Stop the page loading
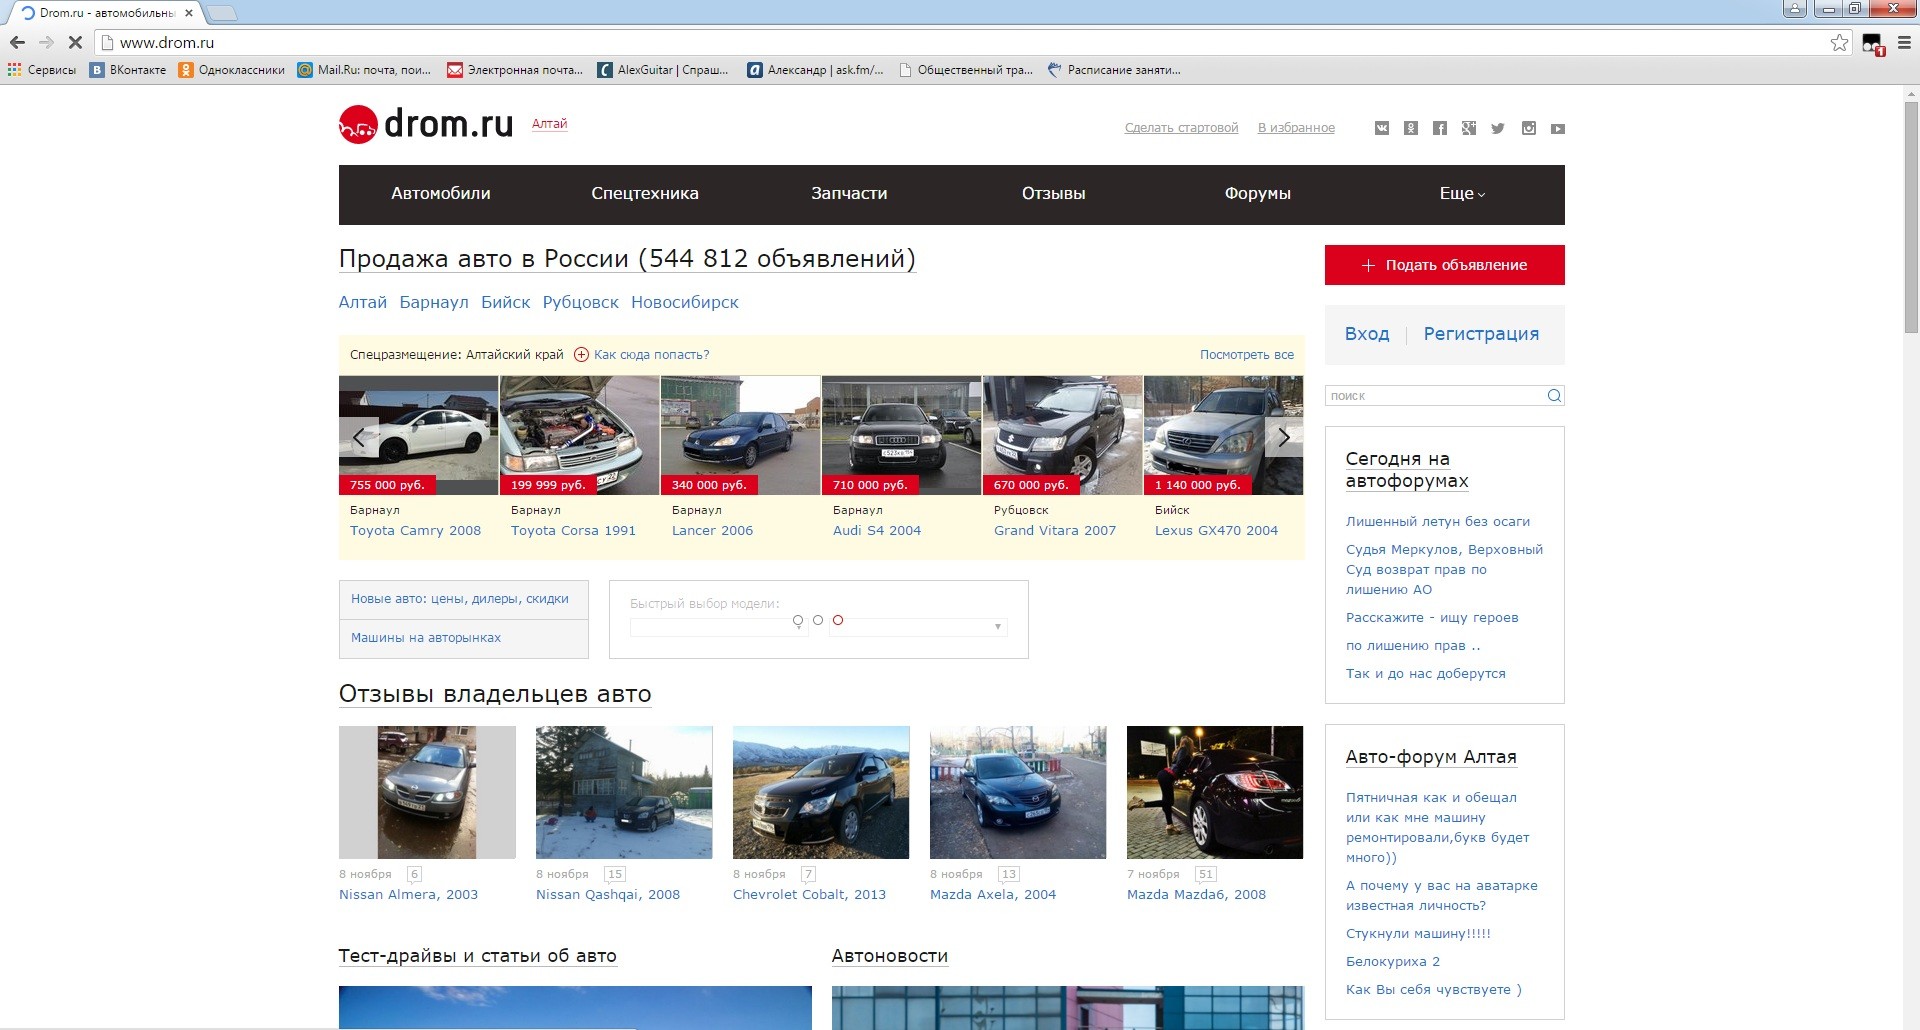The image size is (1920, 1030). click(75, 42)
